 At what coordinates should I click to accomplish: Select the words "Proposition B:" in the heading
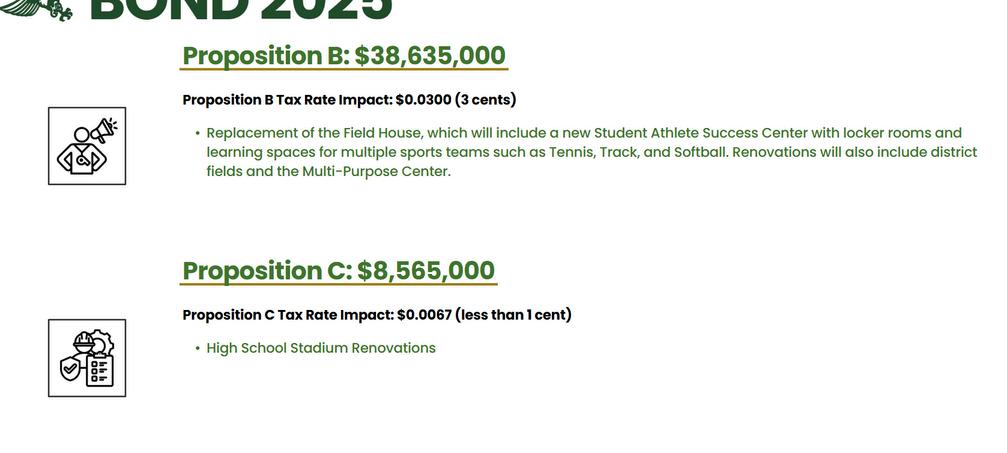tap(265, 56)
